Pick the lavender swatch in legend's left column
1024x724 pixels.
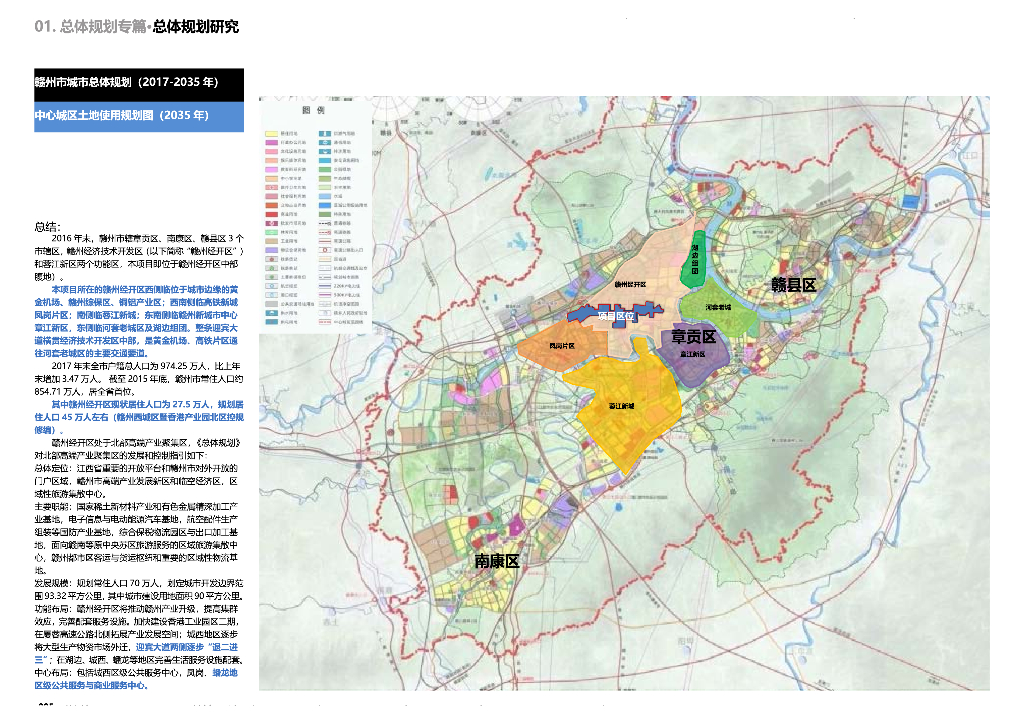[x=271, y=250]
